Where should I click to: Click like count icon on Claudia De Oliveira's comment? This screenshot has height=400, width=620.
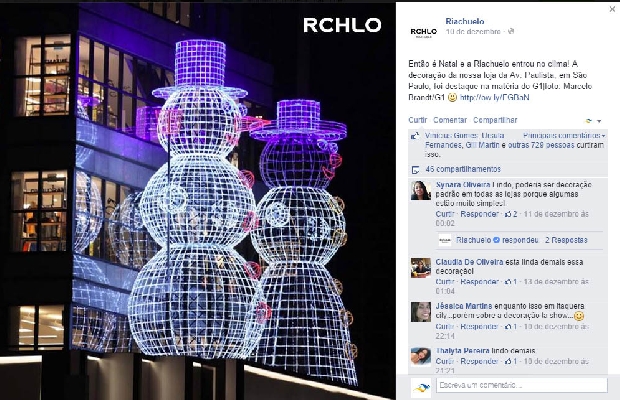508,282
